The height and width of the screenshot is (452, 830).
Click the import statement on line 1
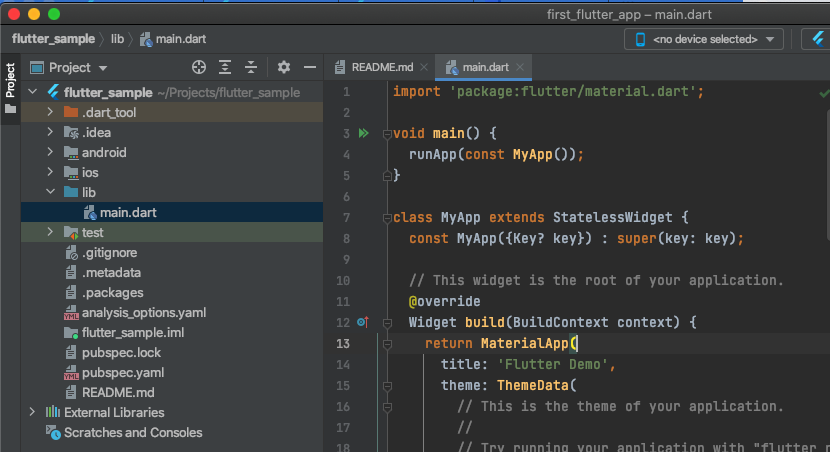click(x=548, y=92)
